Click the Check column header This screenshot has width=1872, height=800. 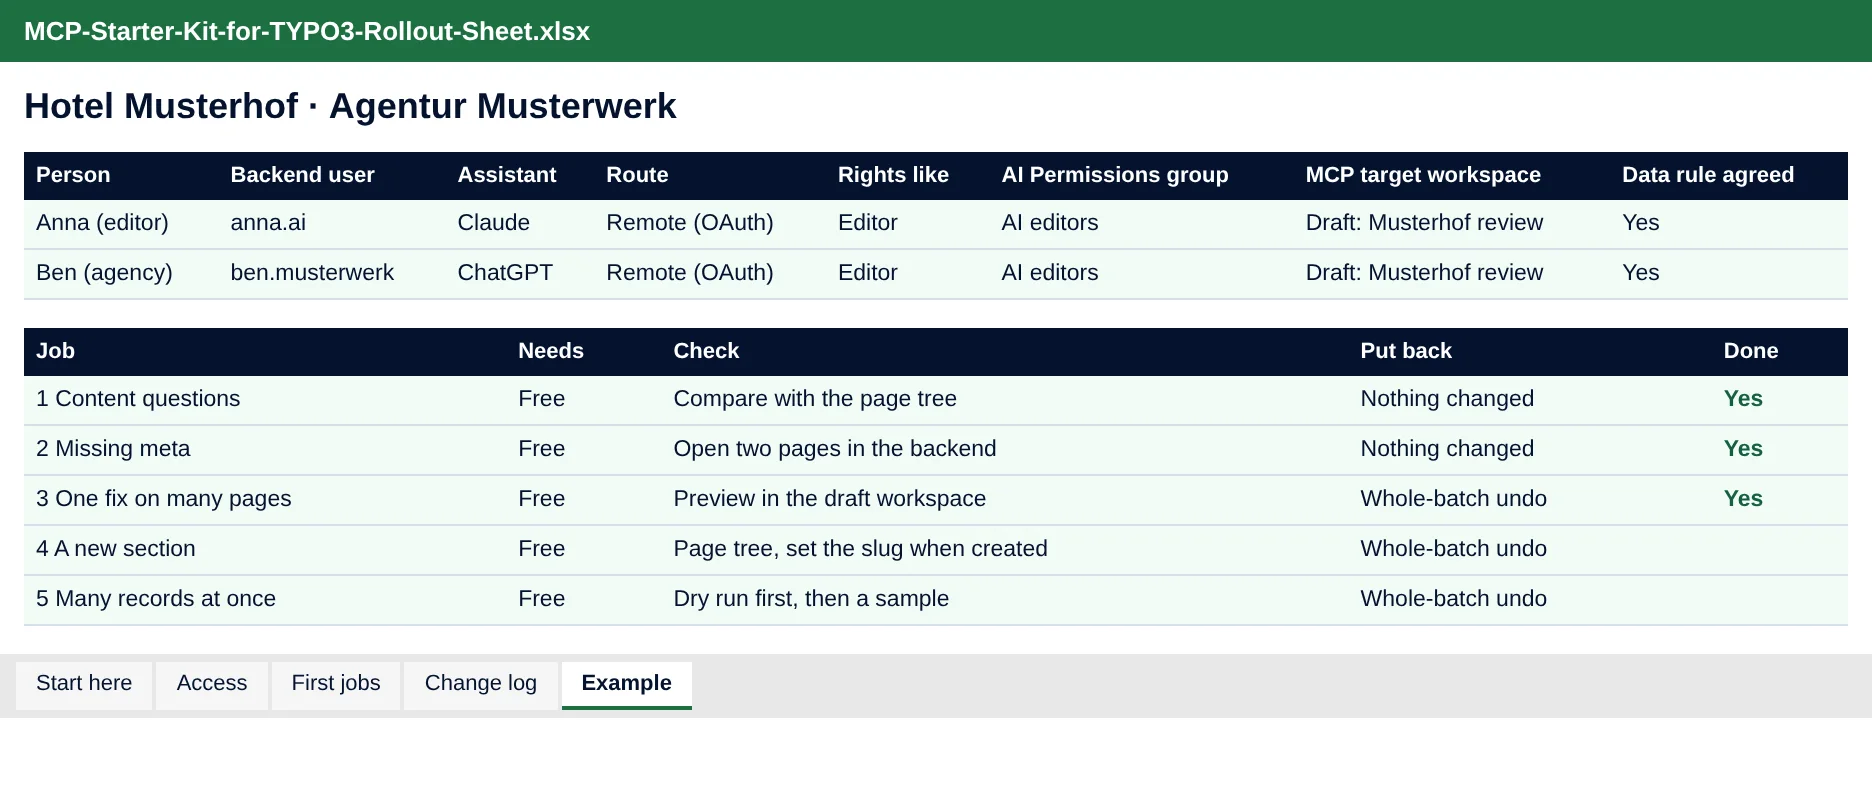[706, 351]
